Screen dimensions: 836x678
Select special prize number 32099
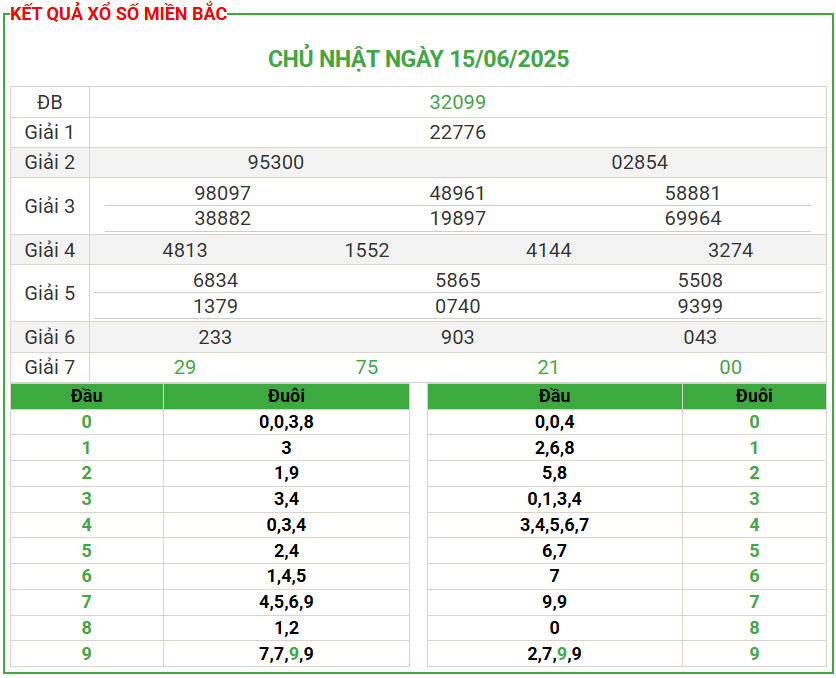pos(457,102)
